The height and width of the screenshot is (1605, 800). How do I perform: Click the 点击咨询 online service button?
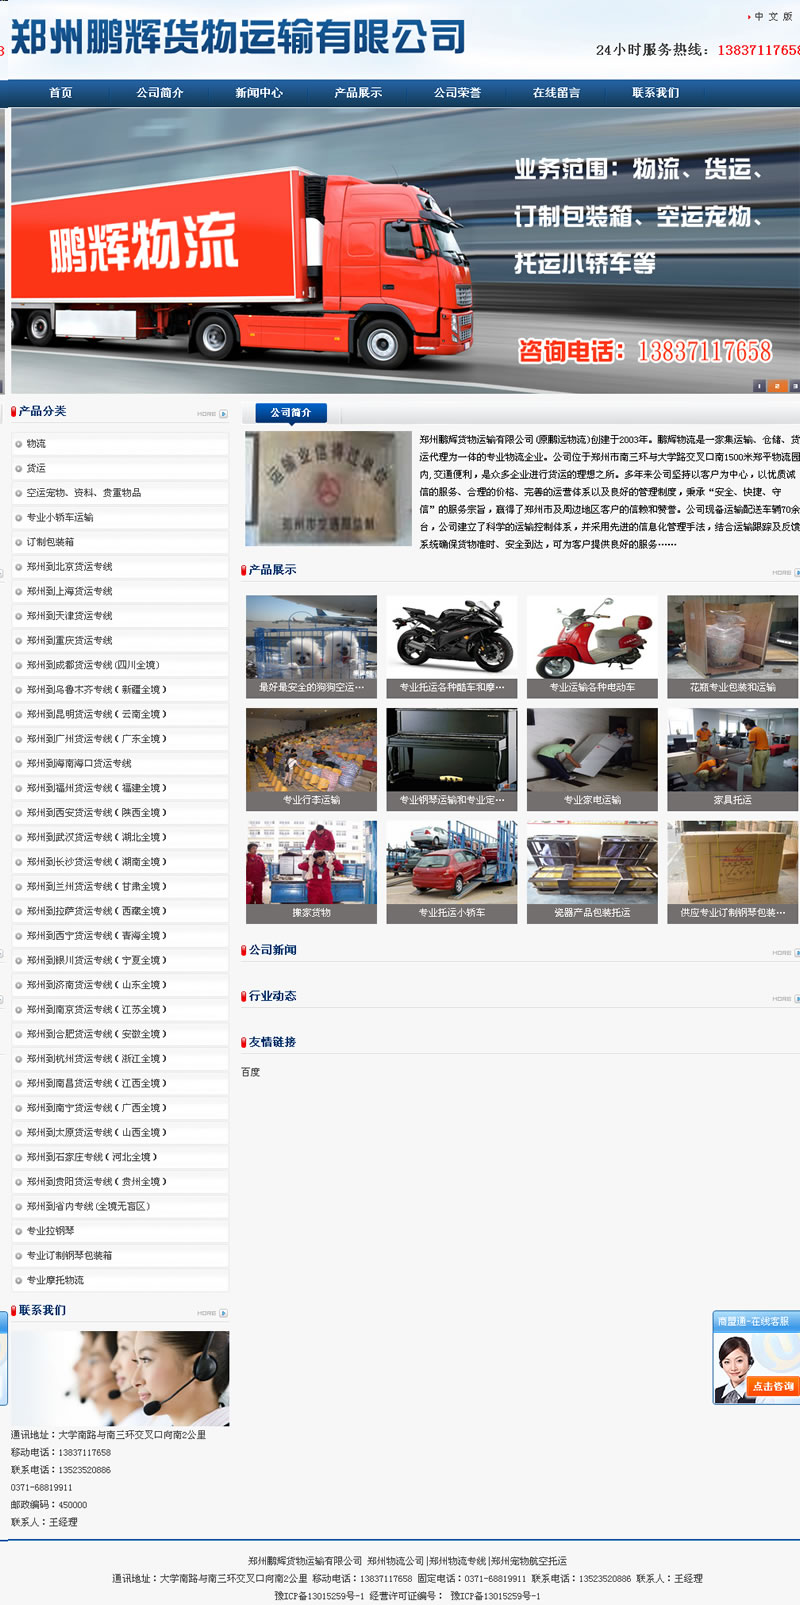[x=773, y=1386]
